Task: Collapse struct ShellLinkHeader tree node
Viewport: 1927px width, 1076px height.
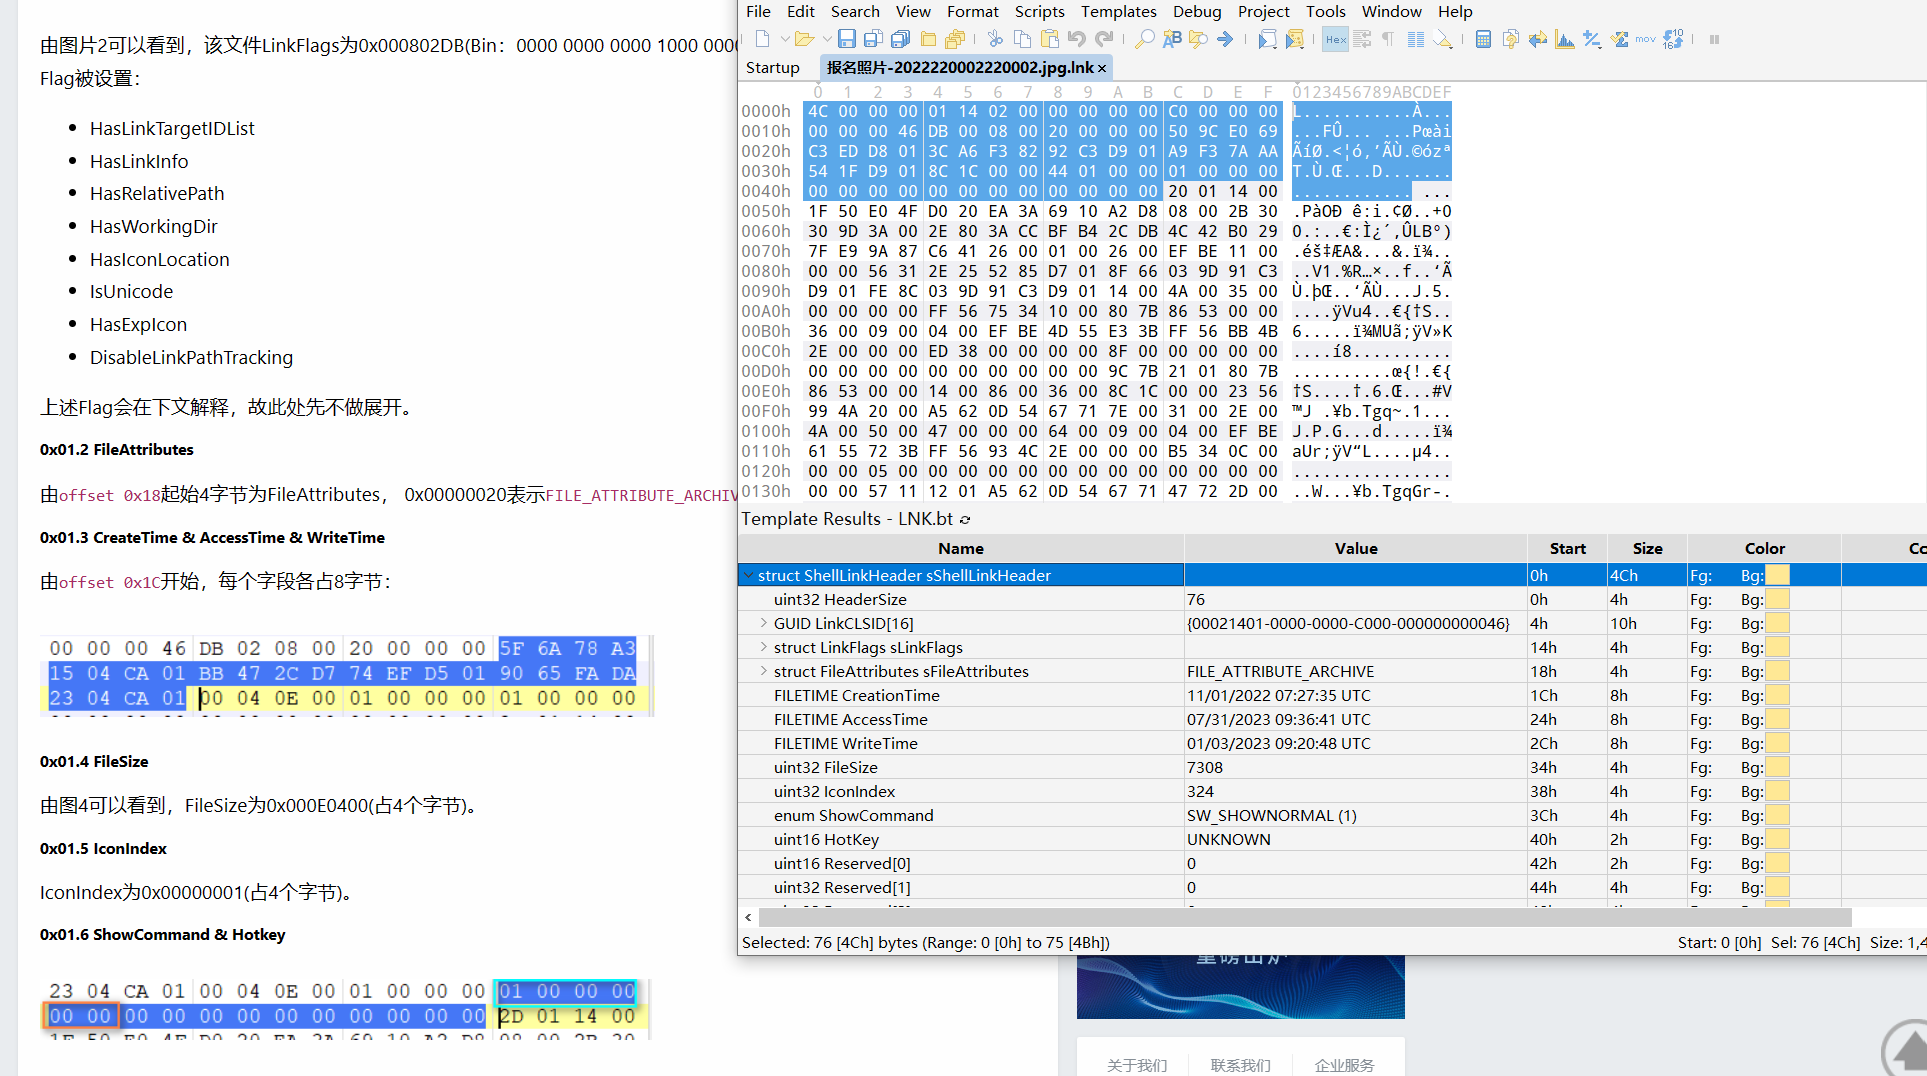Action: [748, 575]
